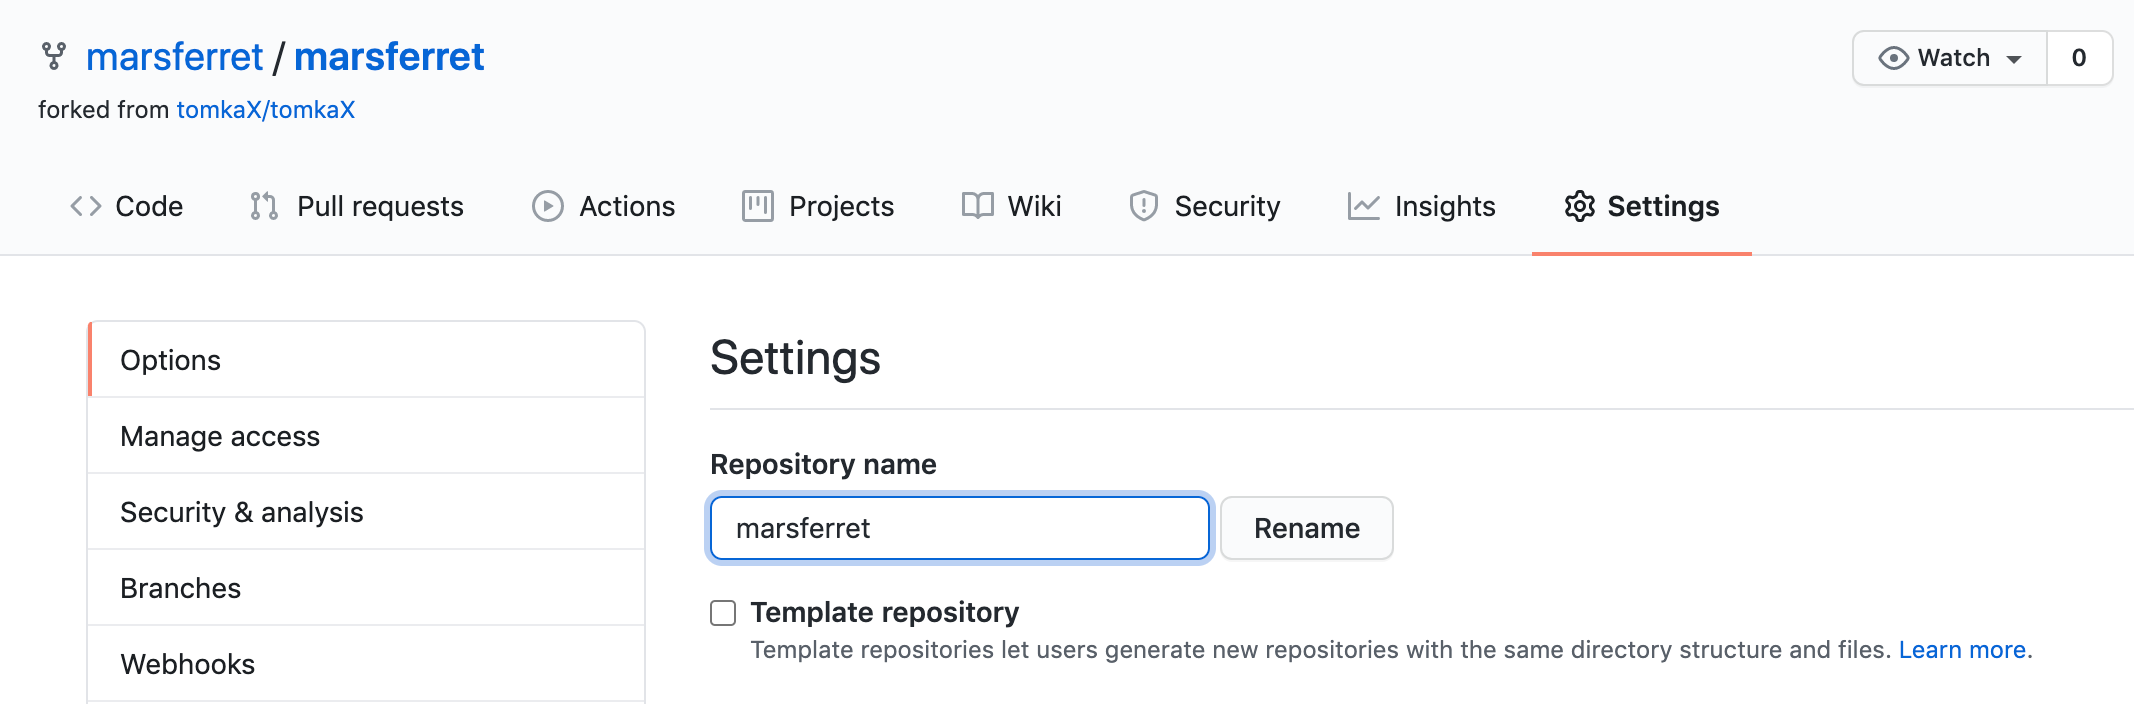Open the bold marsferret repository link
The image size is (2134, 704).
coord(389,57)
